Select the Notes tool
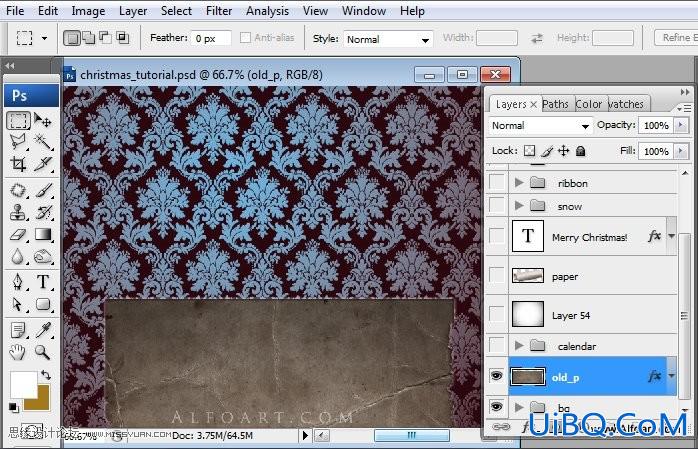Viewport: 698px width, 449px height. (x=18, y=330)
